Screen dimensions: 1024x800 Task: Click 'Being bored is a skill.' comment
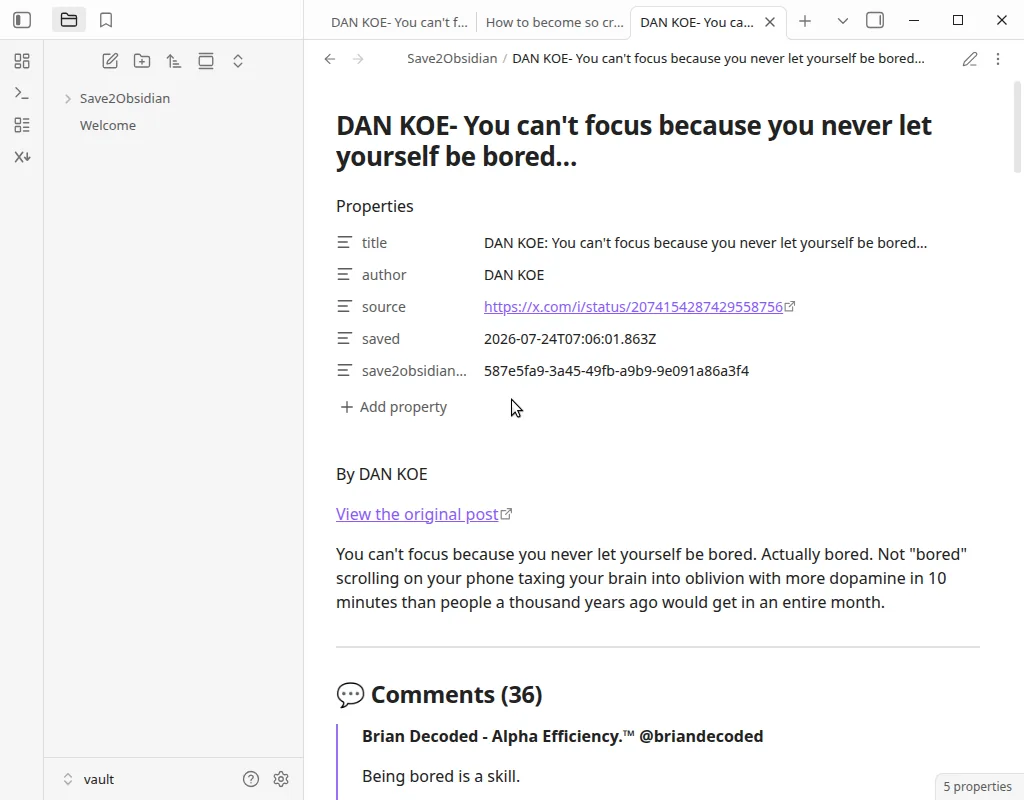[441, 776]
